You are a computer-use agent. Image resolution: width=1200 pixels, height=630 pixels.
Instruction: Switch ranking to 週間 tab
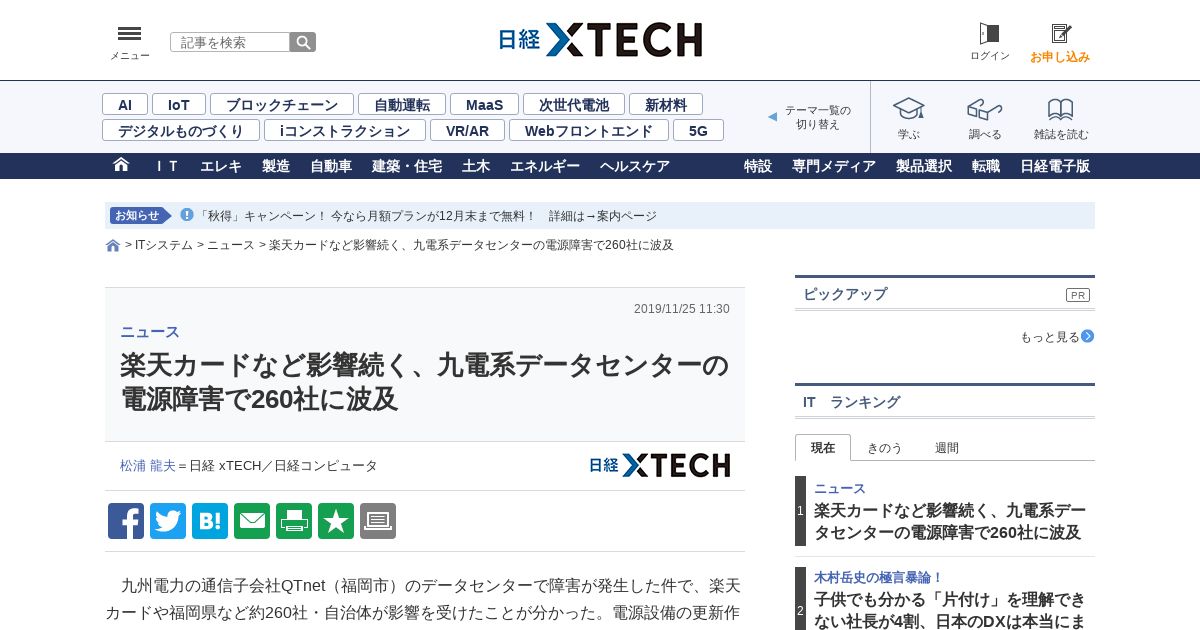(x=947, y=447)
